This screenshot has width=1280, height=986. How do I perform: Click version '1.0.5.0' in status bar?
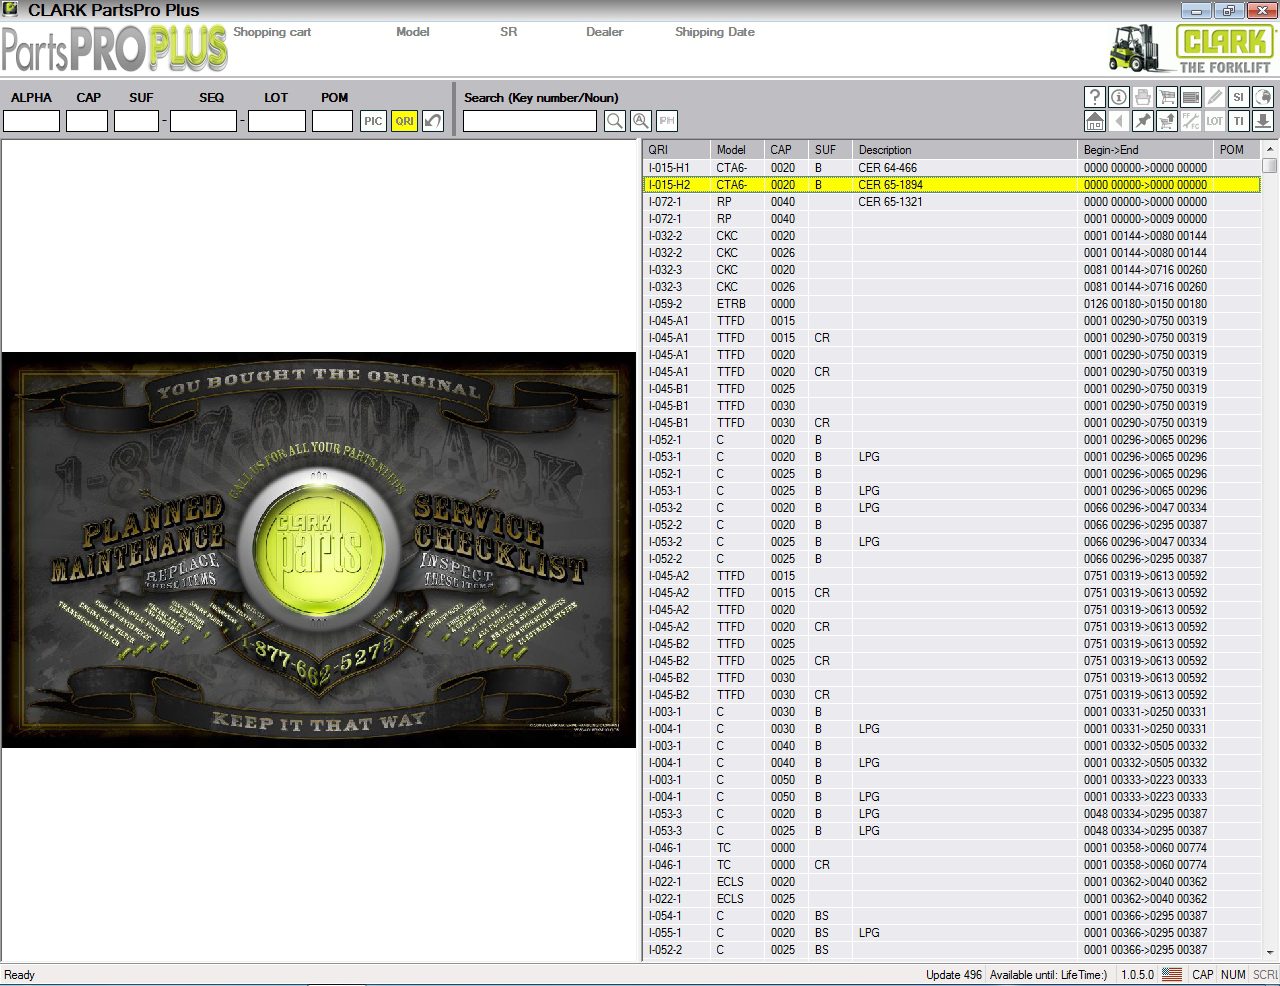[1137, 975]
